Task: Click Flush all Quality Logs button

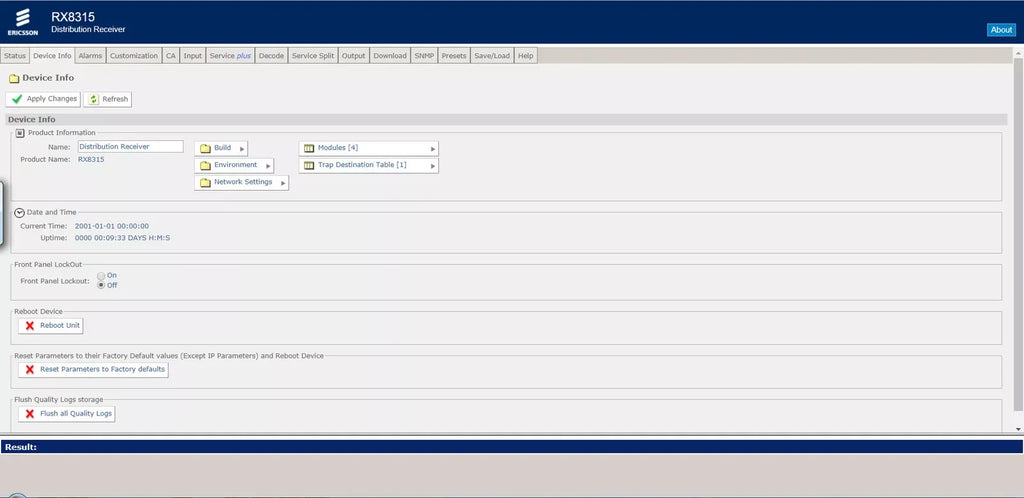Action: [67, 414]
